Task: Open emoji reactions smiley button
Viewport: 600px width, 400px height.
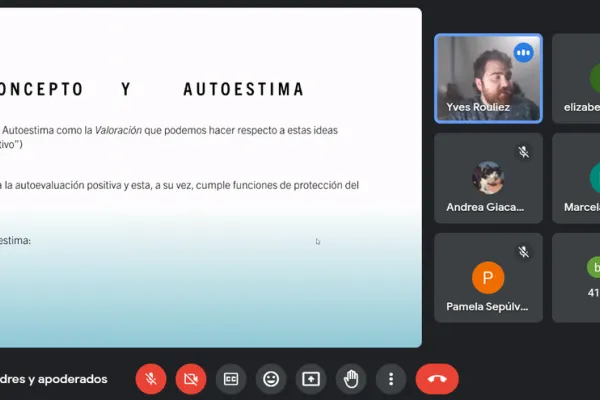Action: click(271, 379)
